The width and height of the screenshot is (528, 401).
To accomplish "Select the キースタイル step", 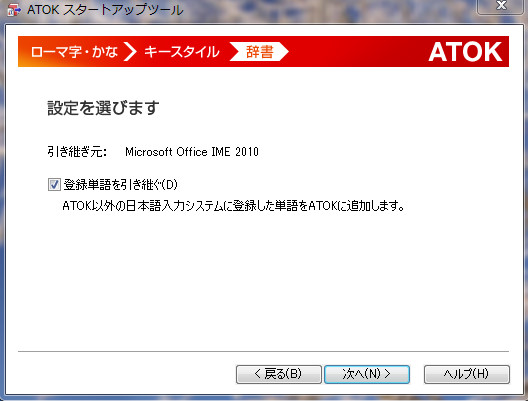I will [182, 52].
